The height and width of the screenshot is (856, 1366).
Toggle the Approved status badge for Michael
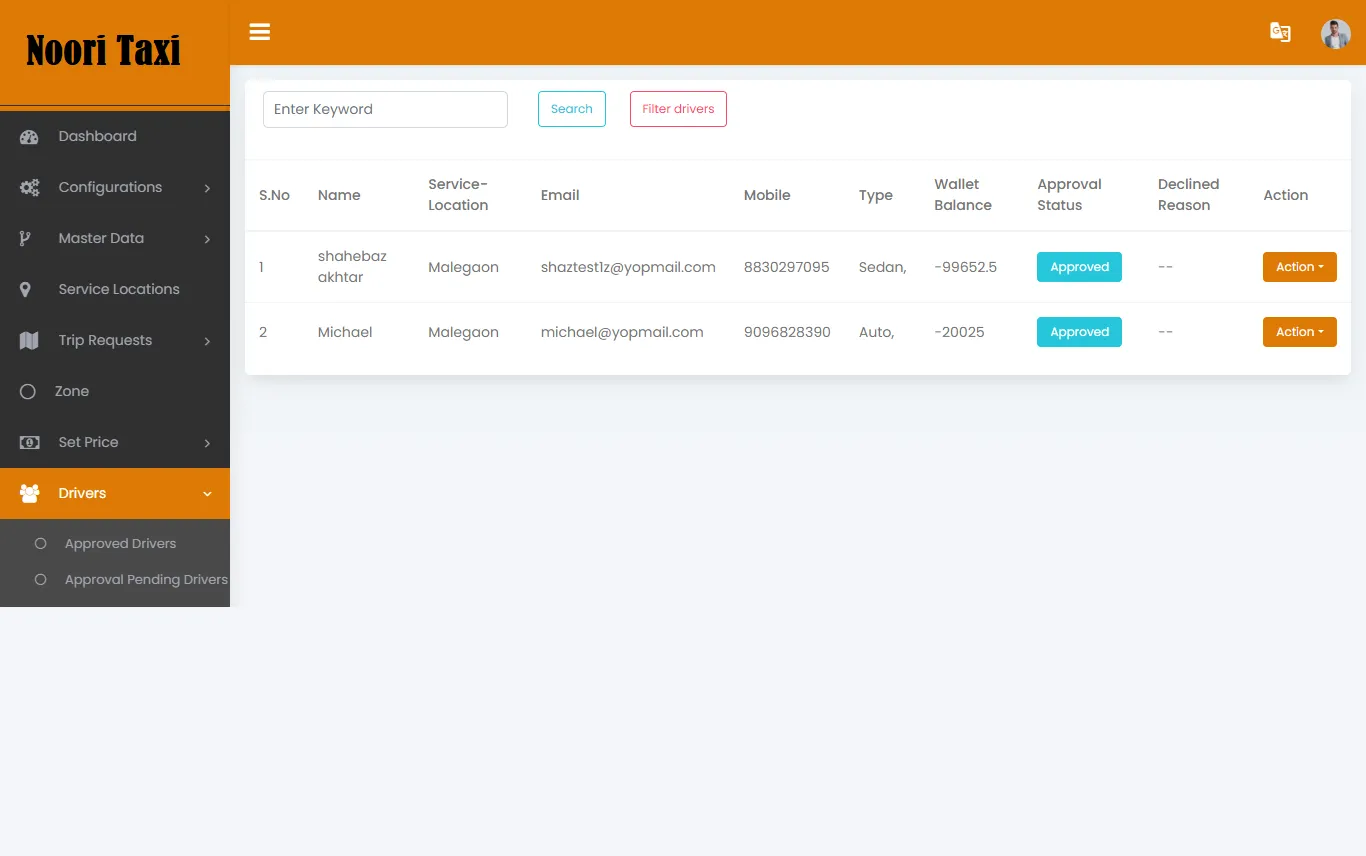tap(1079, 331)
